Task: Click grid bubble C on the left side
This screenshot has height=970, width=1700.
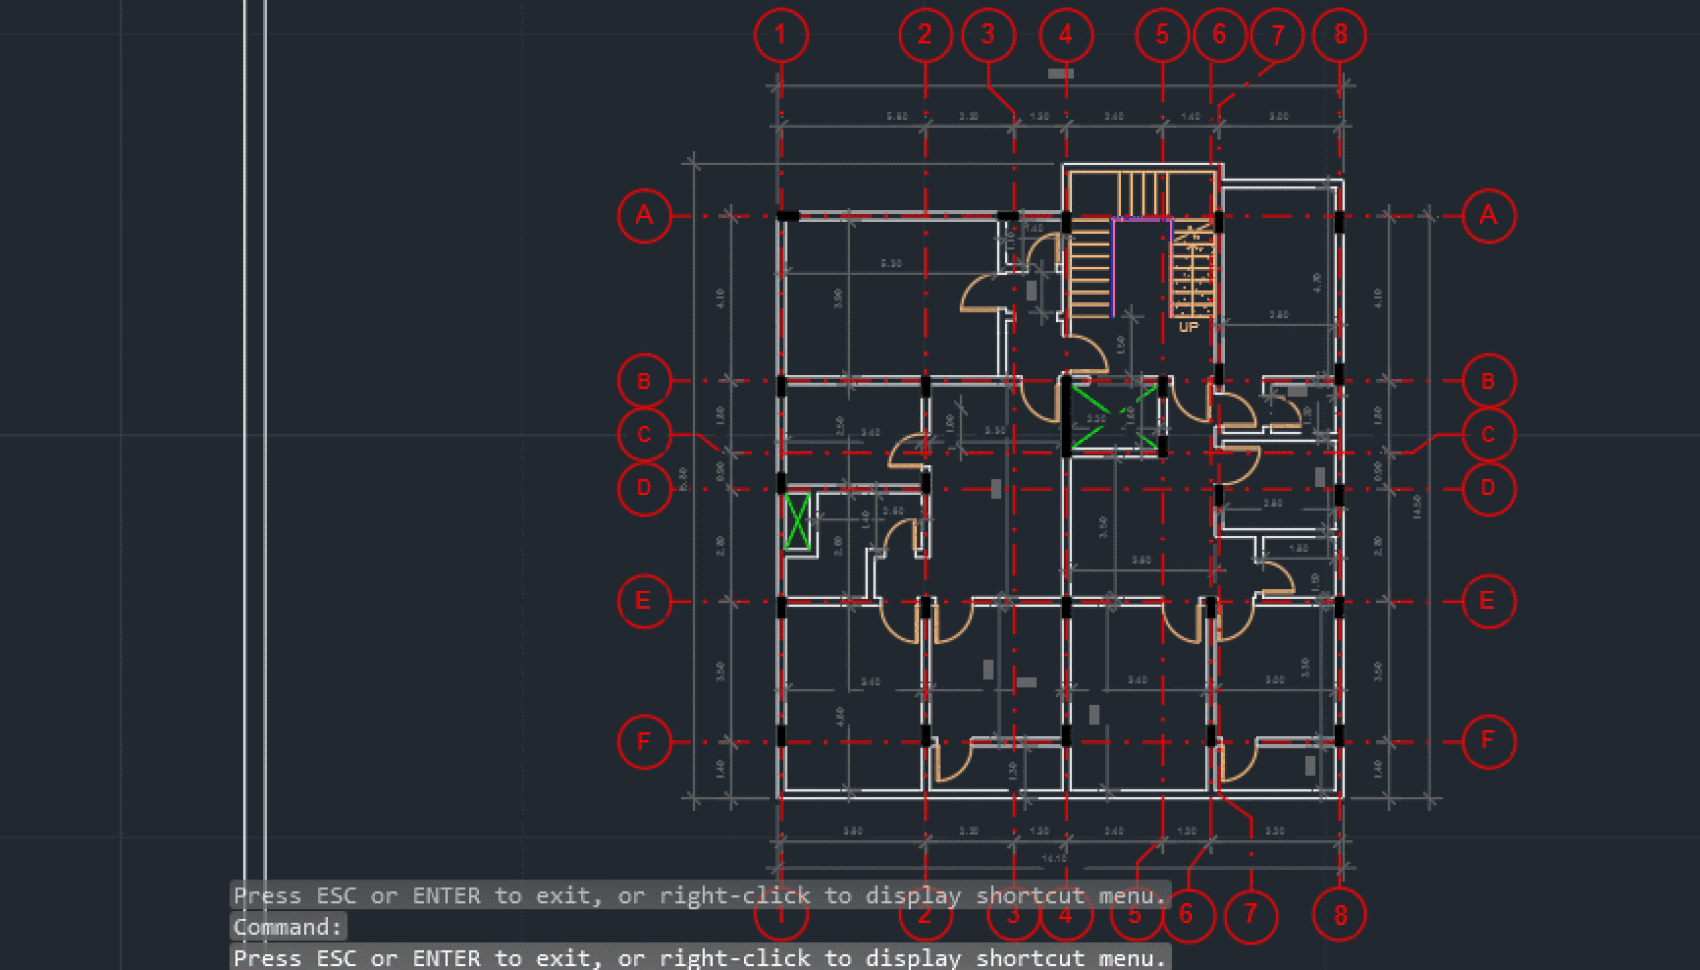Action: click(x=645, y=434)
